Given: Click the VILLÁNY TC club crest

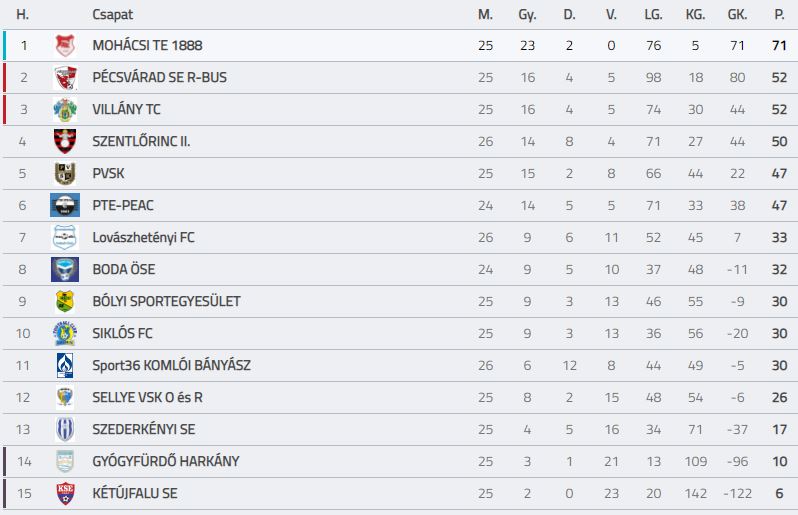Looking at the screenshot, I should tap(65, 109).
